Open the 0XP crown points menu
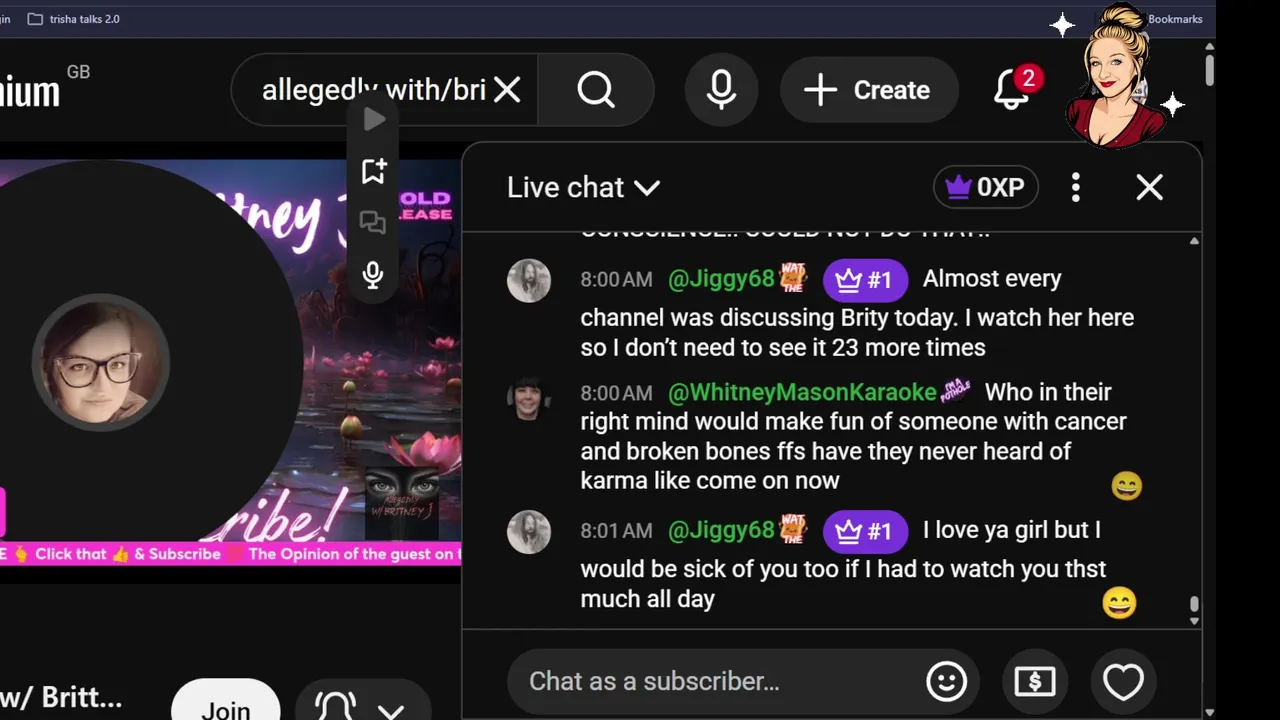 click(985, 187)
